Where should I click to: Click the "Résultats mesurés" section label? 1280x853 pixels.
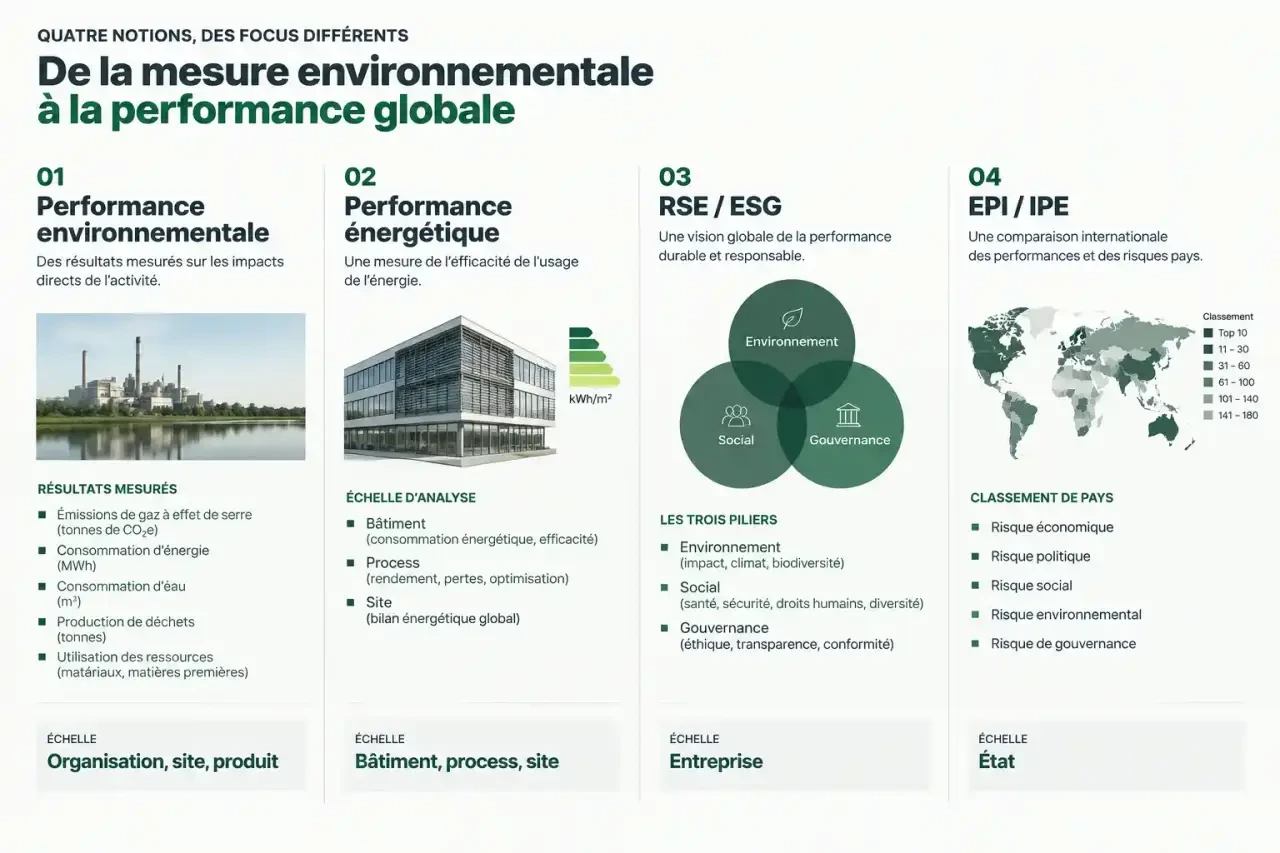pyautogui.click(x=107, y=489)
